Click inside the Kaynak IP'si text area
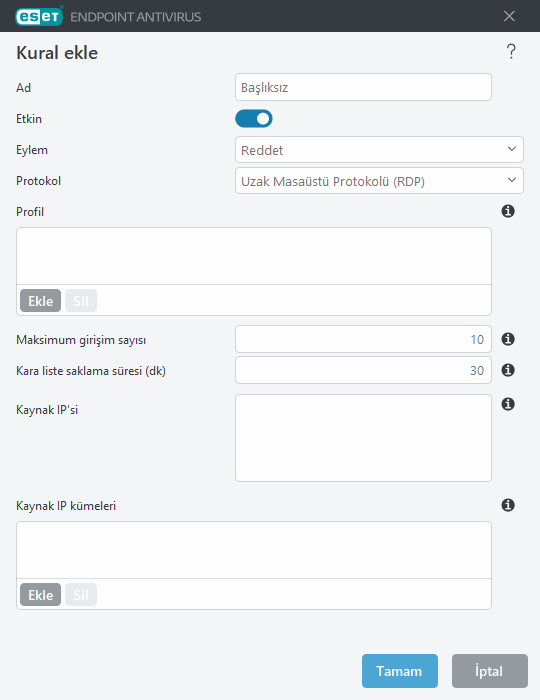 point(363,438)
